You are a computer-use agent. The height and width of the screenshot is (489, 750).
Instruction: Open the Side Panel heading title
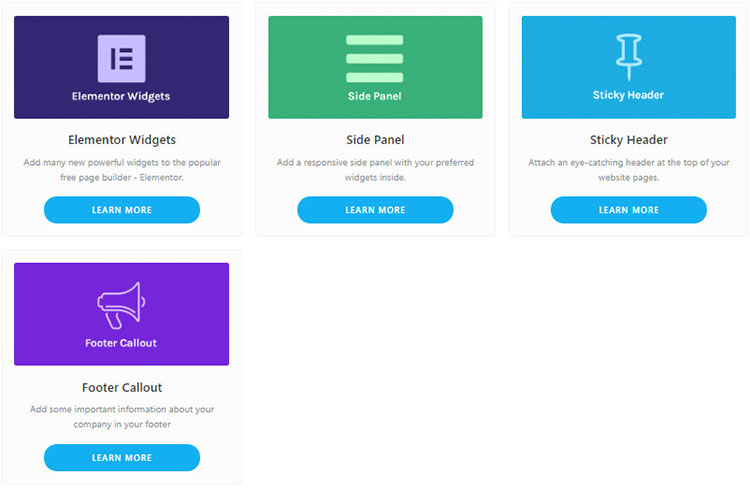(375, 140)
